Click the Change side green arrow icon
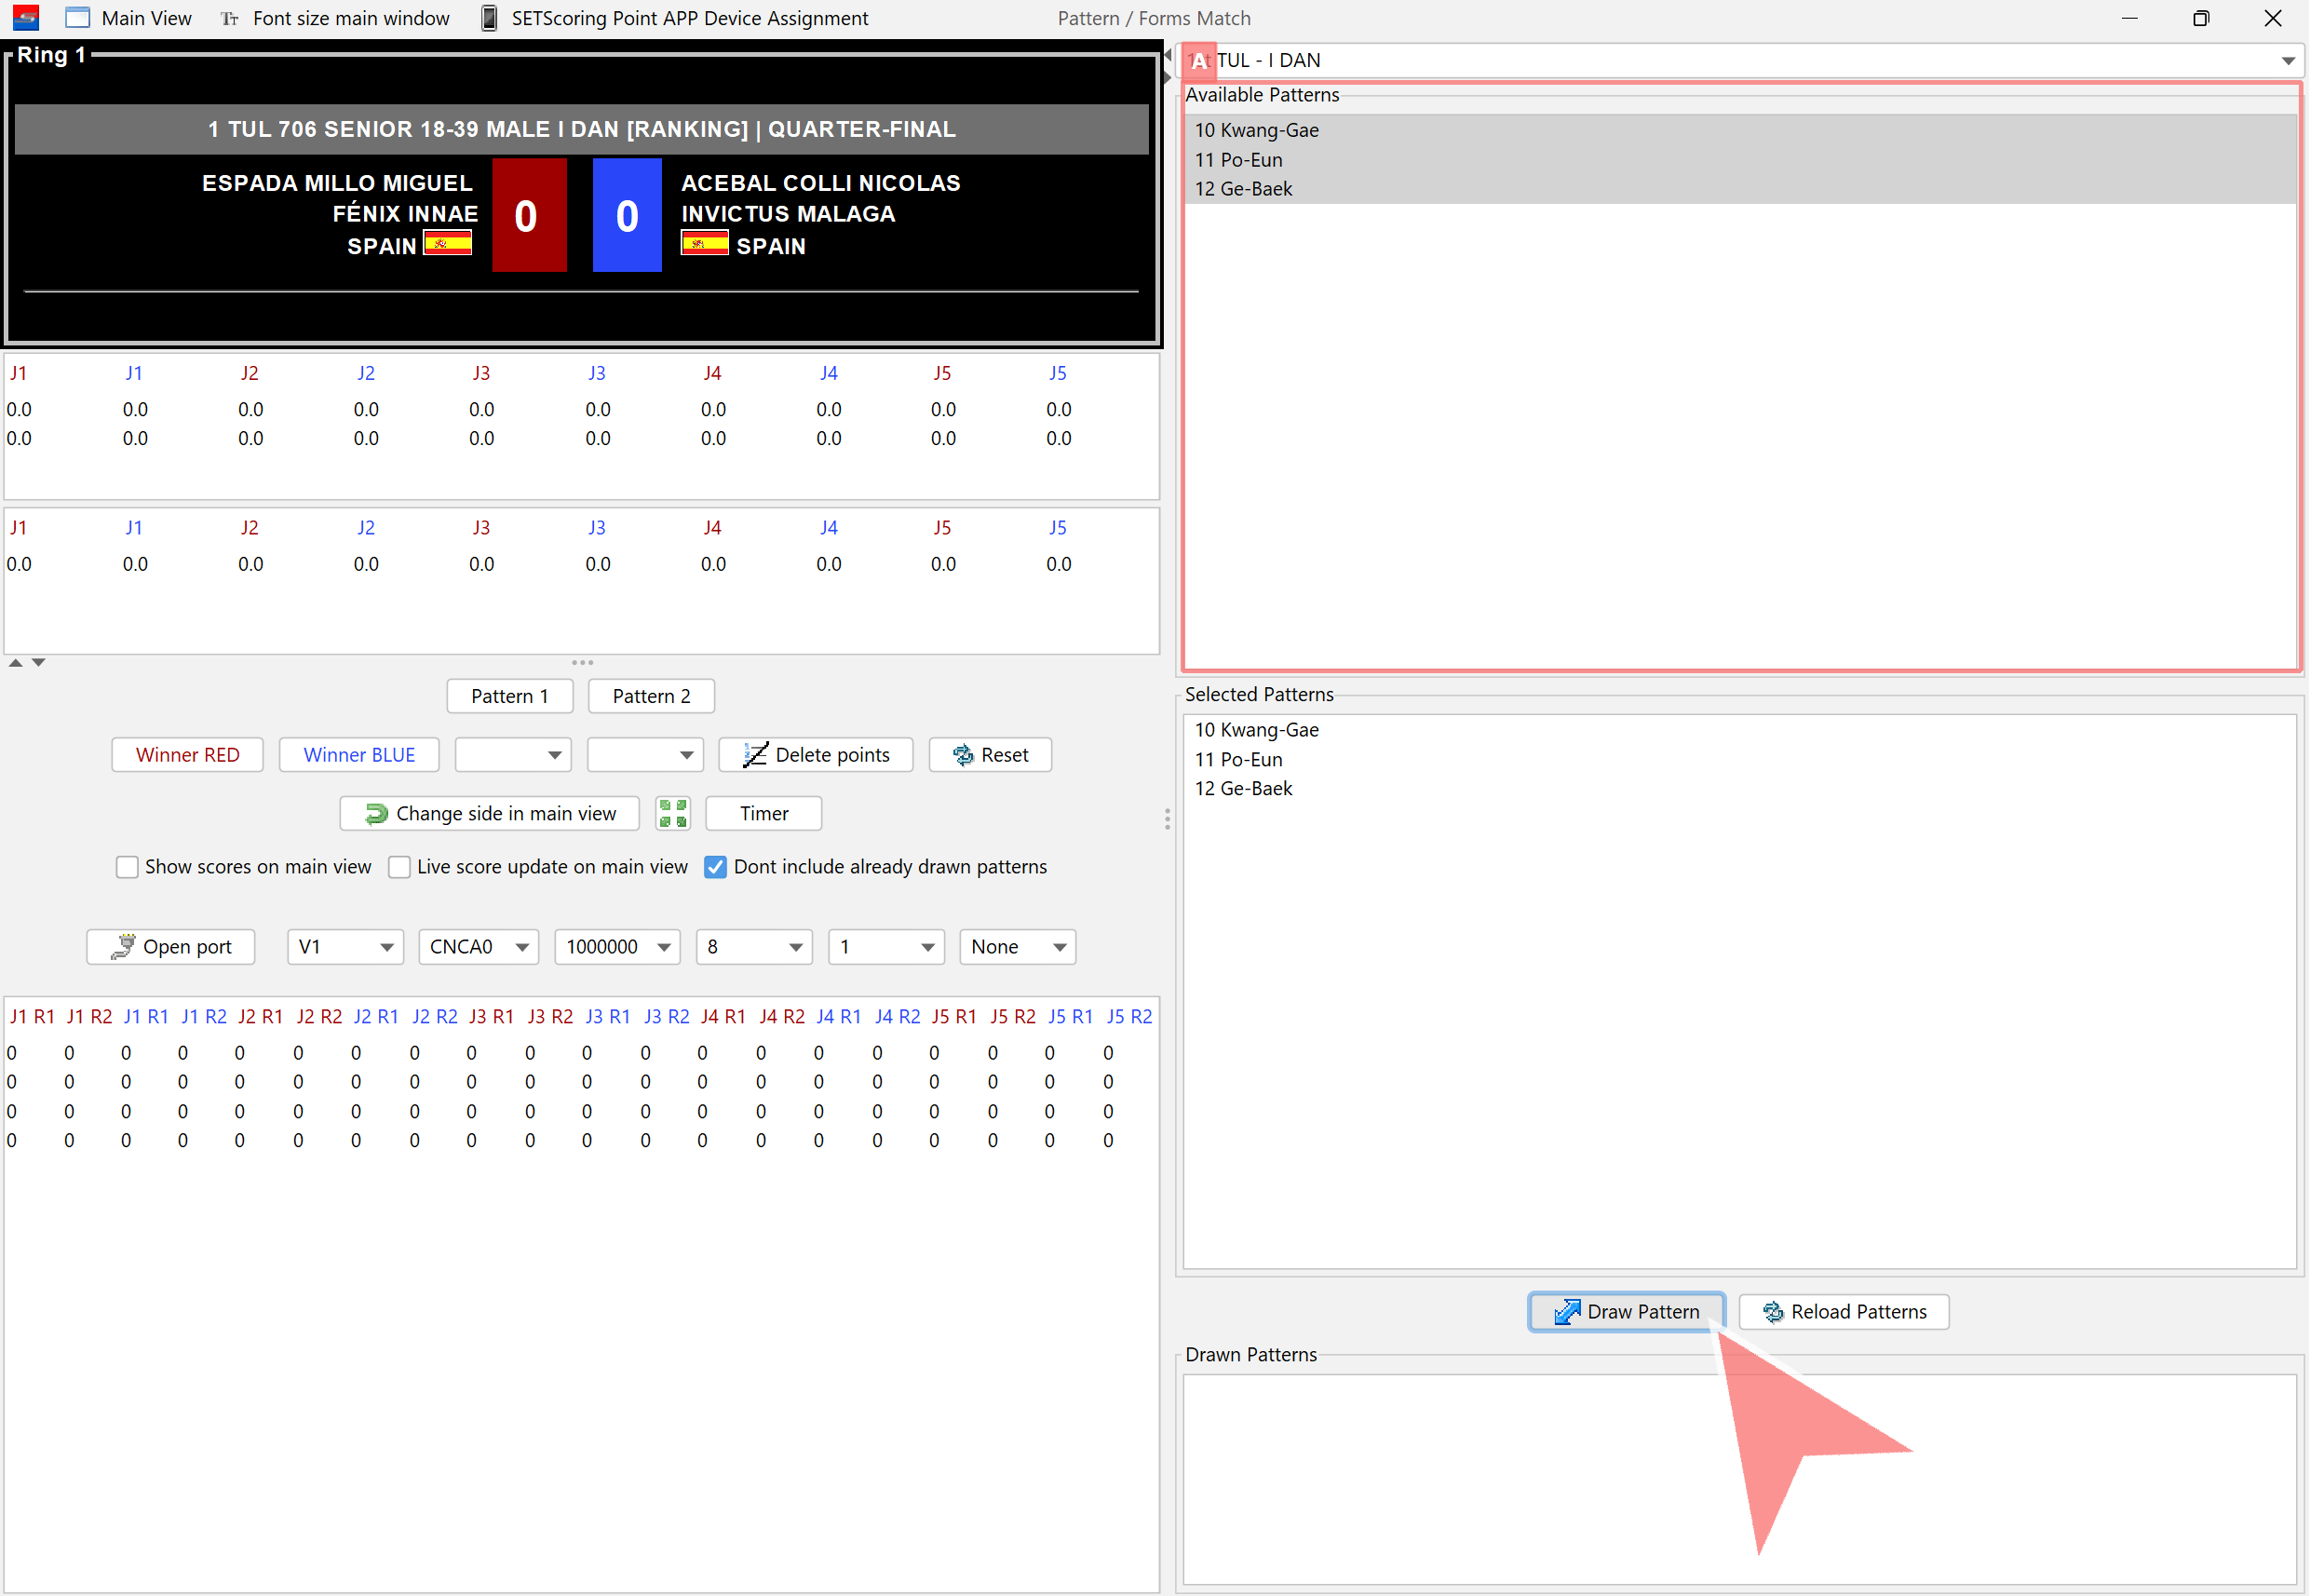This screenshot has height=1596, width=2310. (x=376, y=813)
